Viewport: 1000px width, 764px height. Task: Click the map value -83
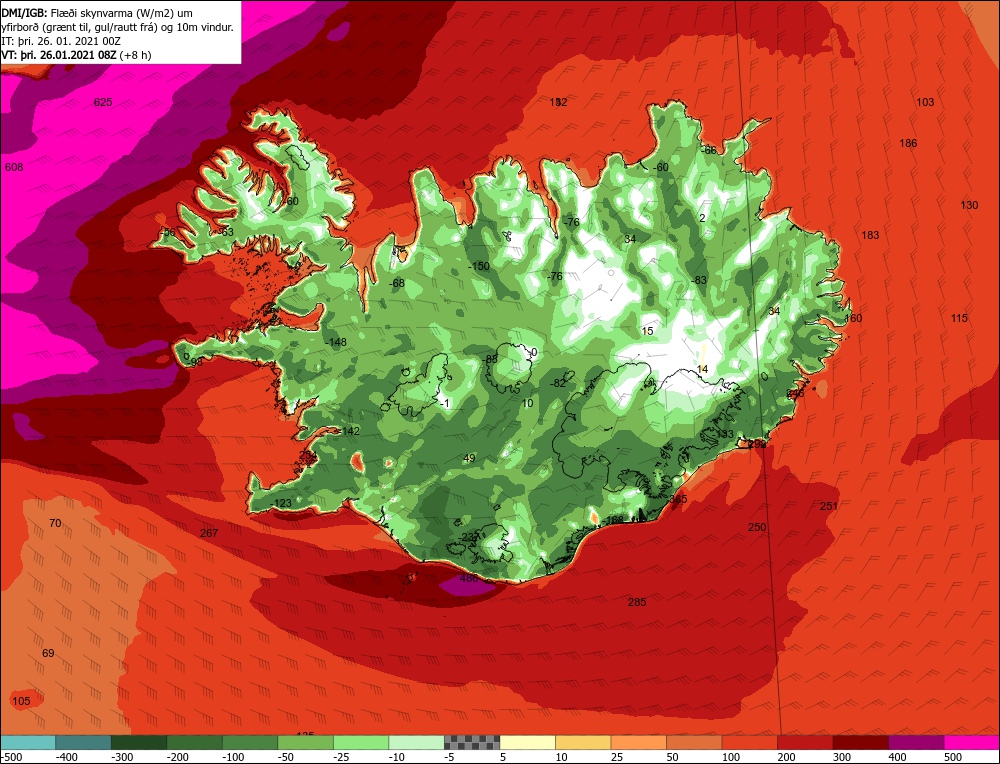click(x=699, y=280)
